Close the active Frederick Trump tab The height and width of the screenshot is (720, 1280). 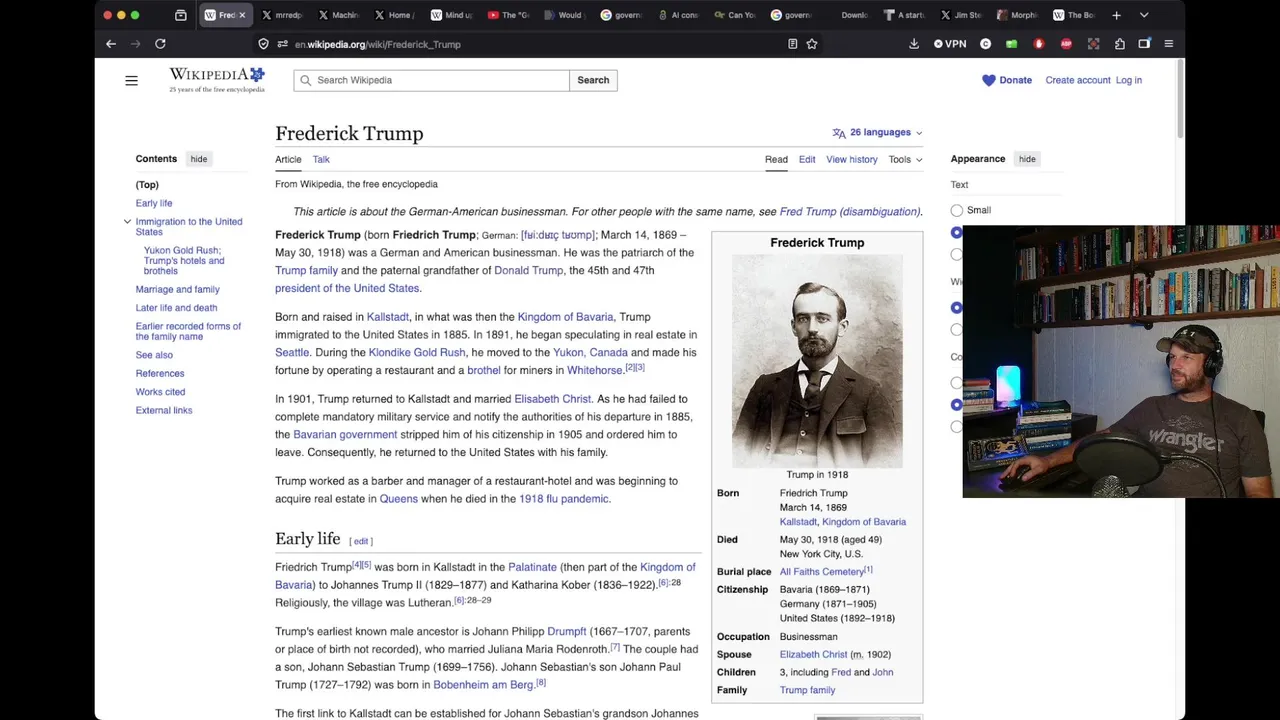[242, 15]
